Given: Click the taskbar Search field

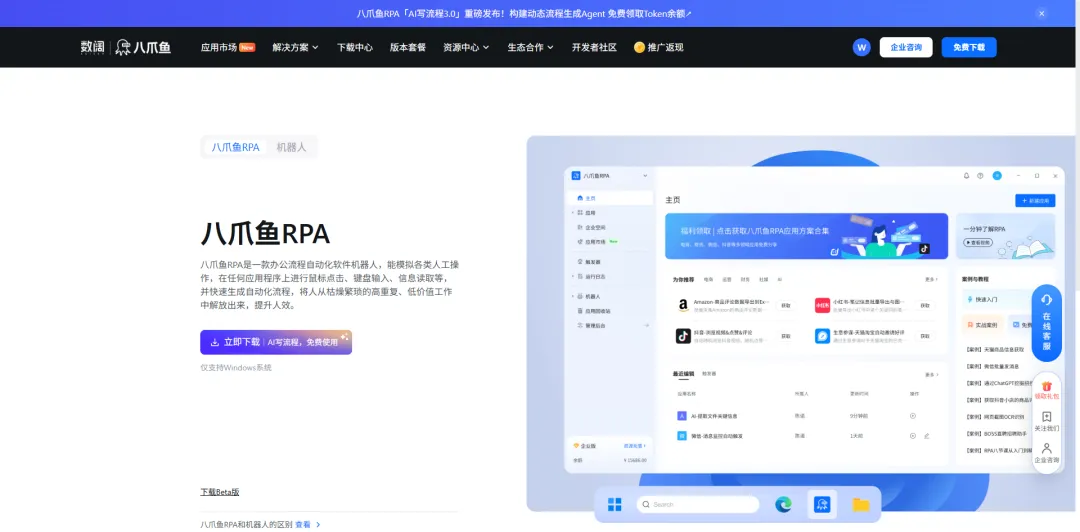Looking at the screenshot, I should click(x=698, y=504).
